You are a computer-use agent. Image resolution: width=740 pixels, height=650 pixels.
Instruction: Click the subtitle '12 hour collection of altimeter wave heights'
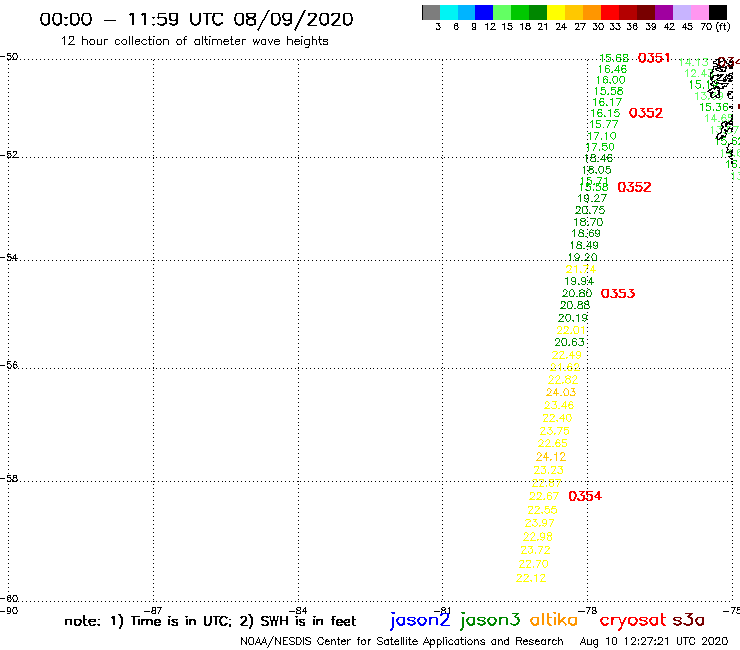(x=194, y=41)
